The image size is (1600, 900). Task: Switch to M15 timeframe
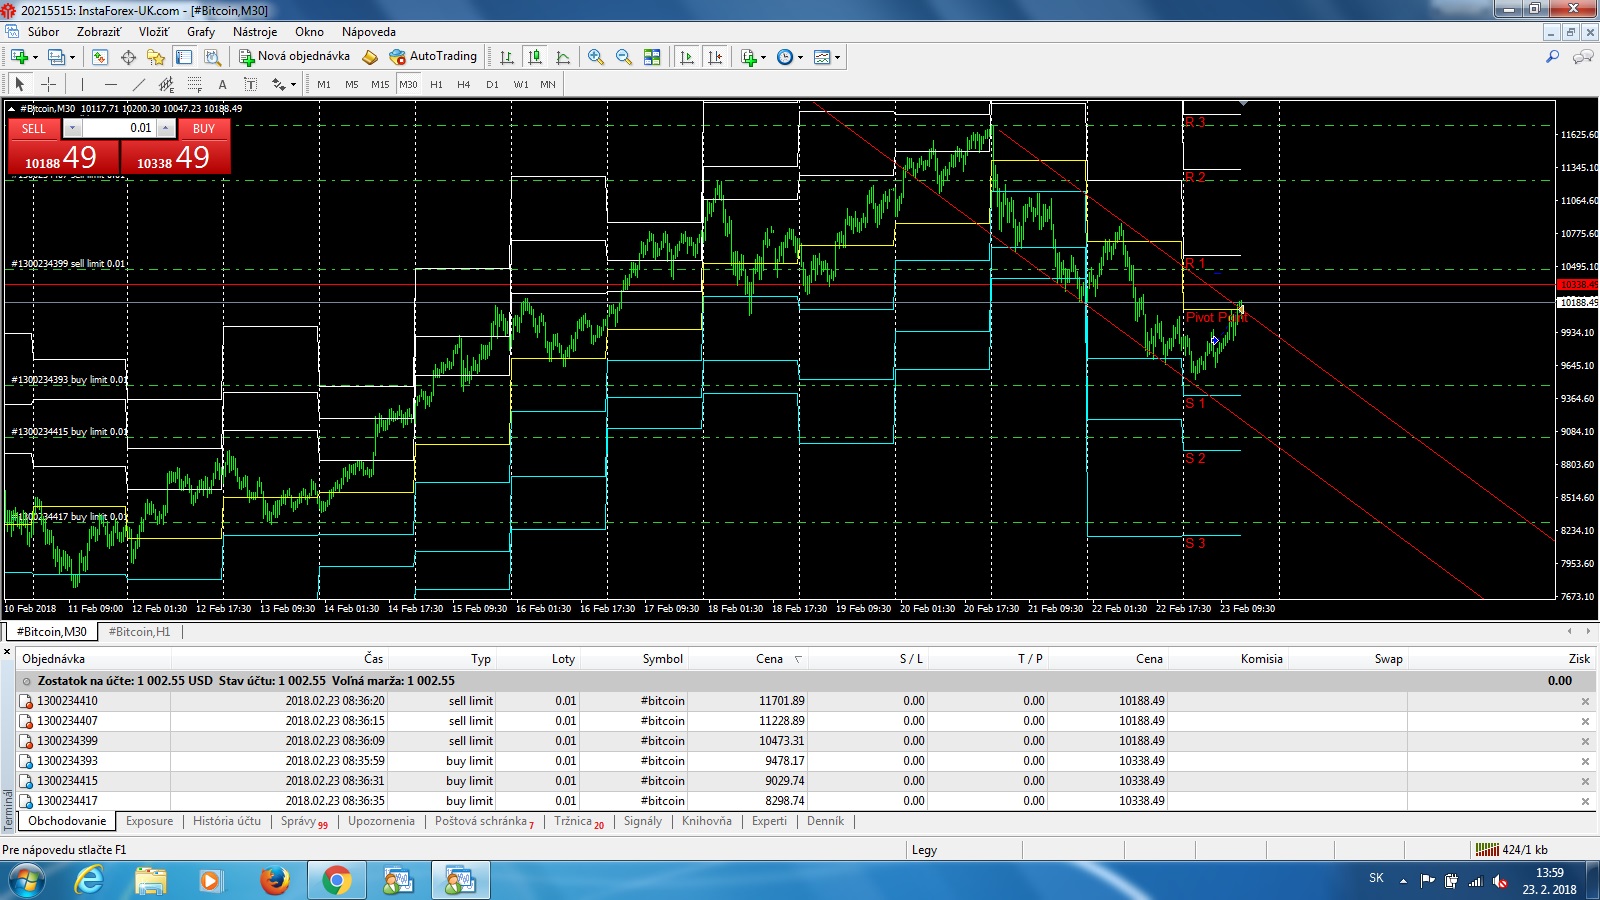380,84
